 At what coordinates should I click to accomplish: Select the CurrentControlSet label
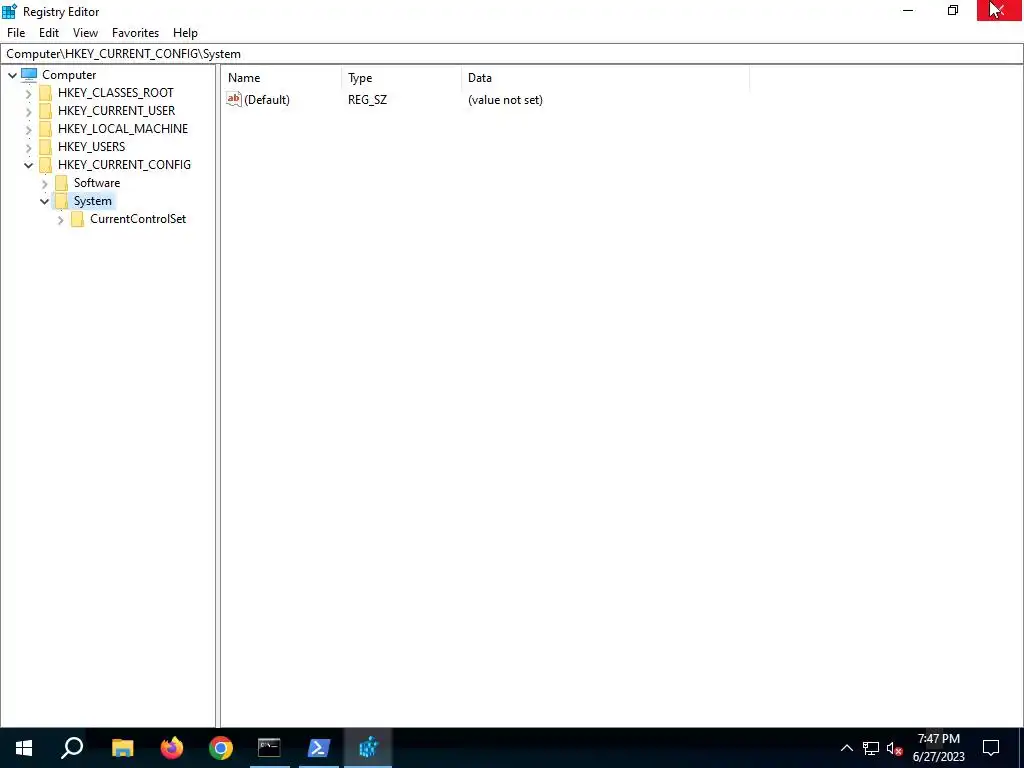(138, 219)
